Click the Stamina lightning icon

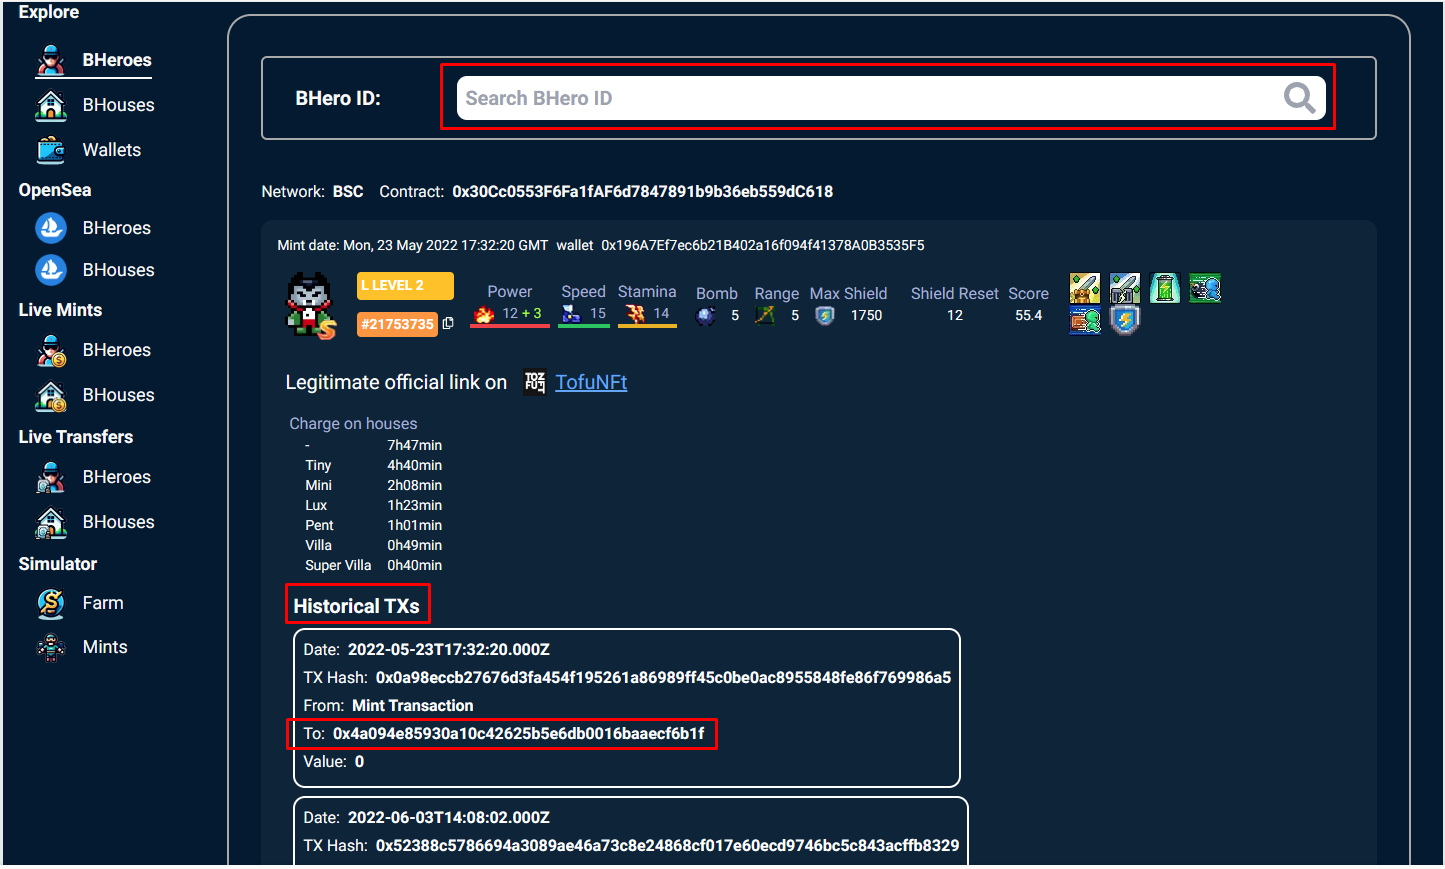635,314
